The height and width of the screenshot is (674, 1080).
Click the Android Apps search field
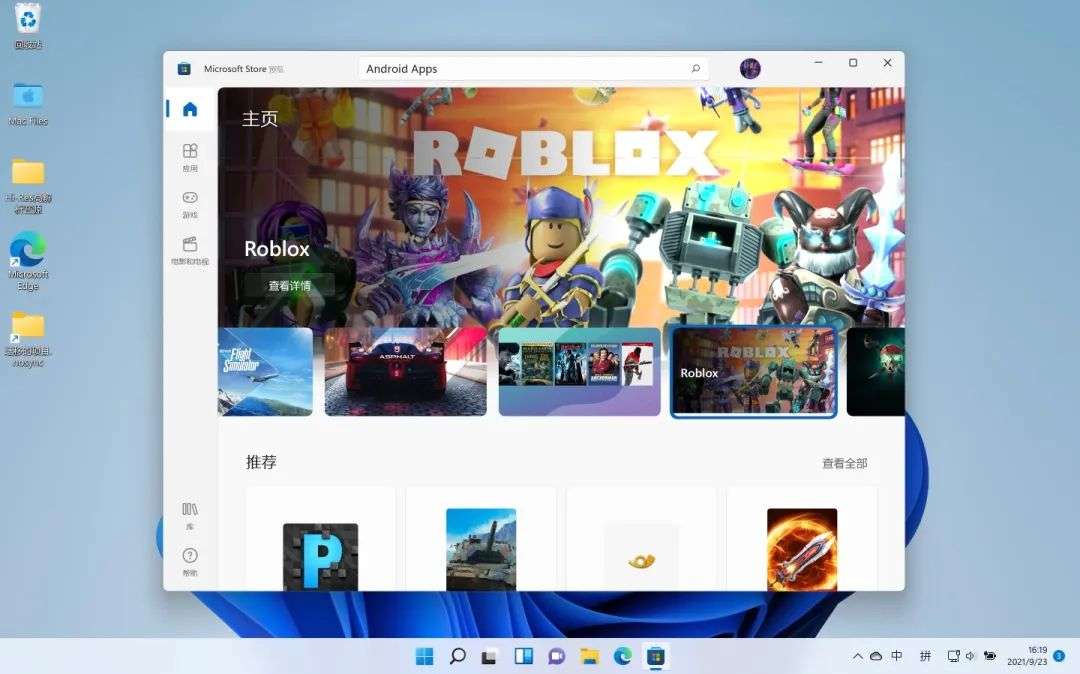533,68
